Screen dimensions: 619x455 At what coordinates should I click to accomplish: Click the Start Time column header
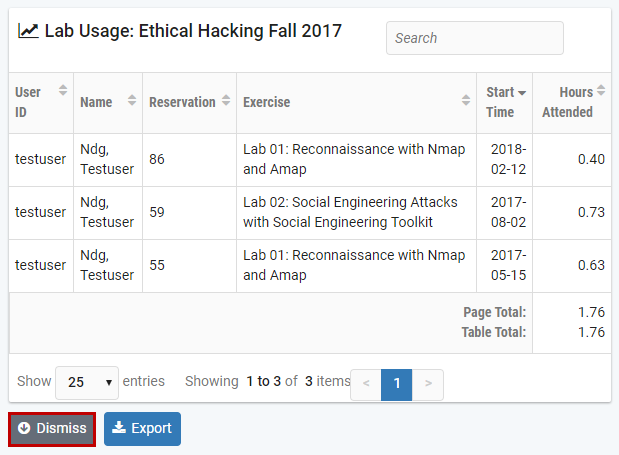click(500, 102)
